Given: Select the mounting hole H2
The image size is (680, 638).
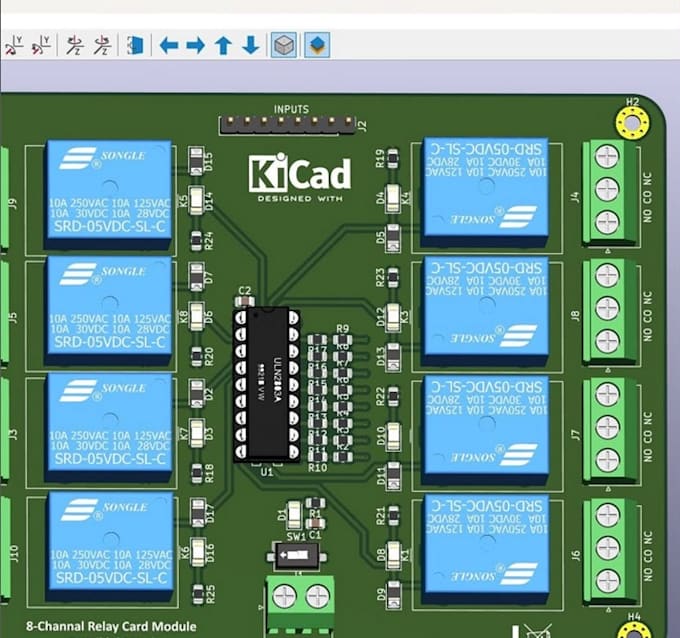Looking at the screenshot, I should [633, 123].
